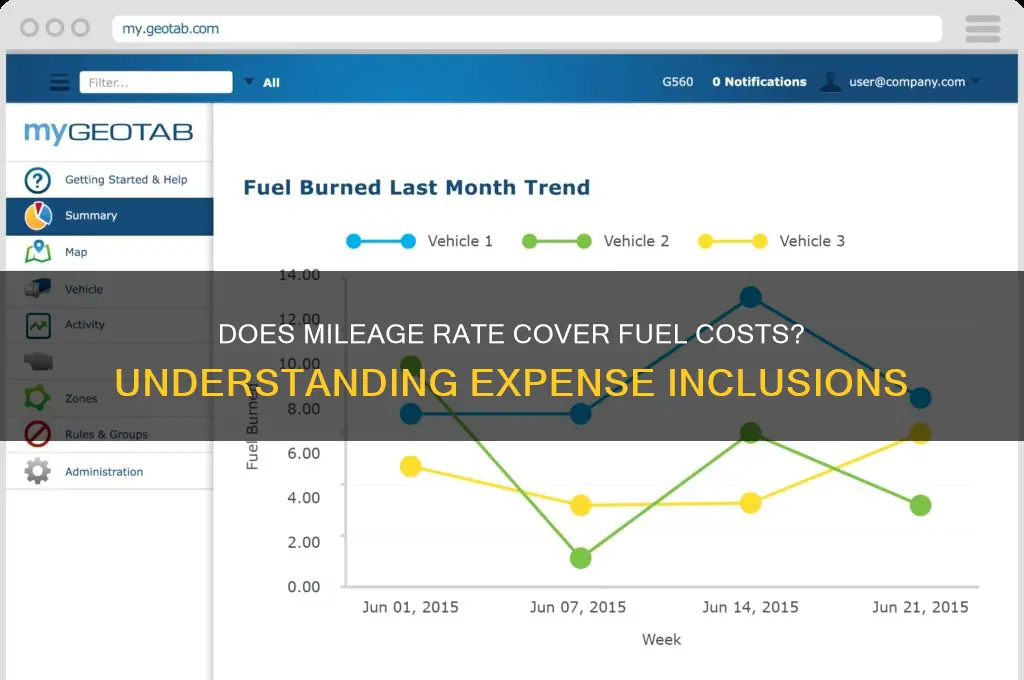Viewport: 1024px width, 680px height.
Task: Click the user avatar icon in header
Action: (x=831, y=82)
